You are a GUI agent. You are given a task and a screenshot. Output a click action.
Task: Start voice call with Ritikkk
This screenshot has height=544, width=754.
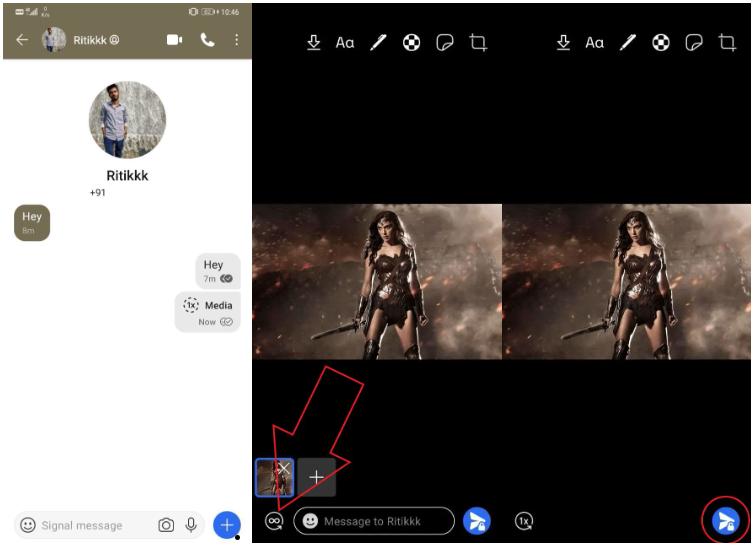[207, 40]
